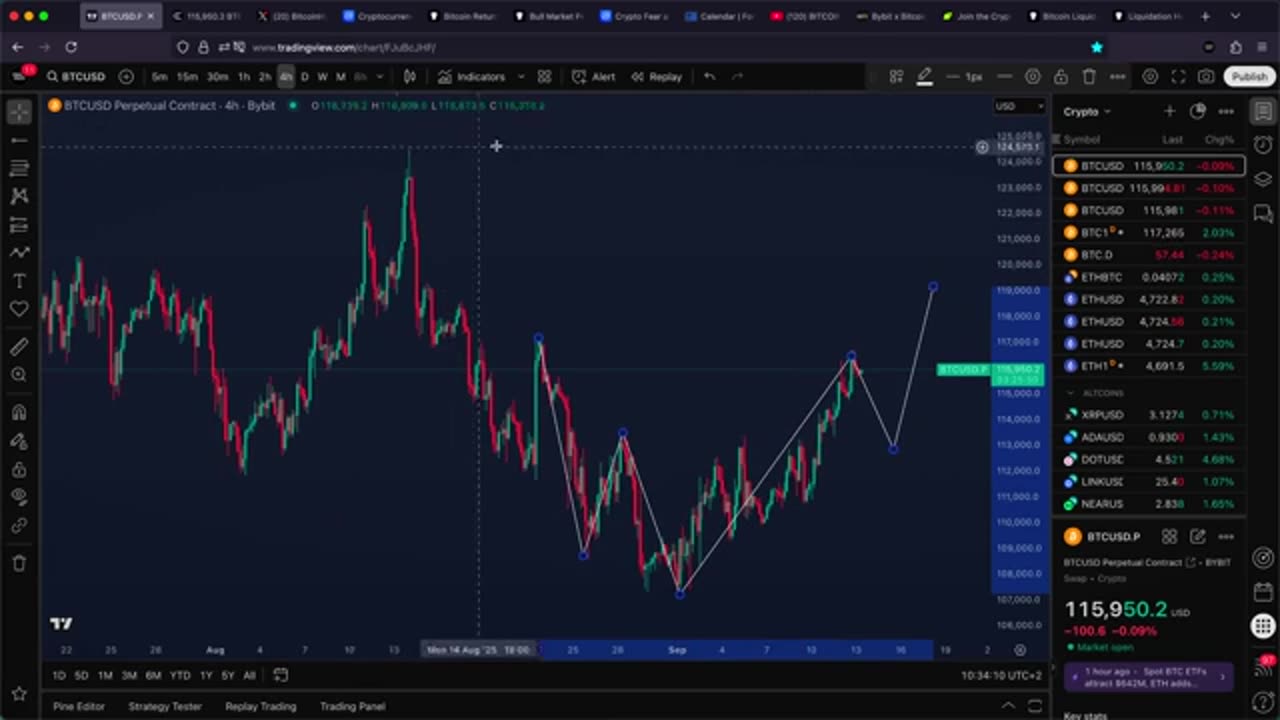Screen dimensions: 1280x720
Task: Select the 1h timeframe
Action: (x=243, y=77)
